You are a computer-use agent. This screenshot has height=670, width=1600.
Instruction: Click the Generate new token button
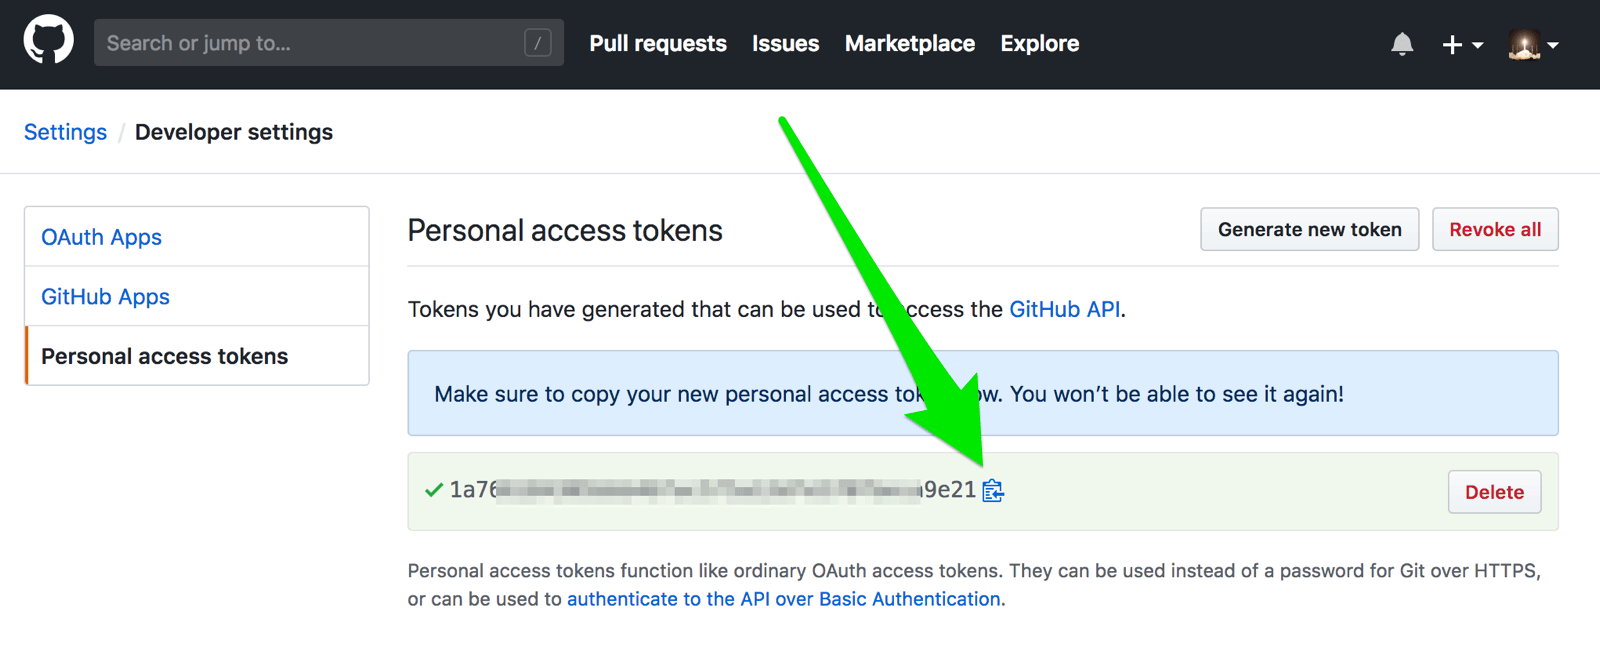[1309, 229]
